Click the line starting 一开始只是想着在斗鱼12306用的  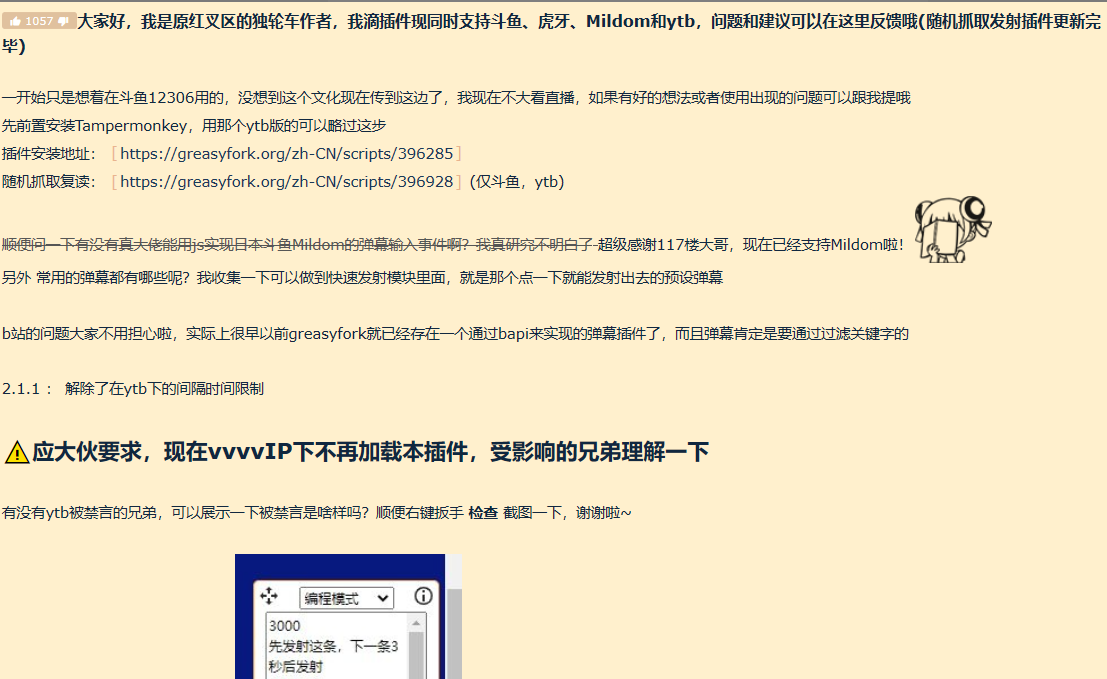(x=456, y=97)
